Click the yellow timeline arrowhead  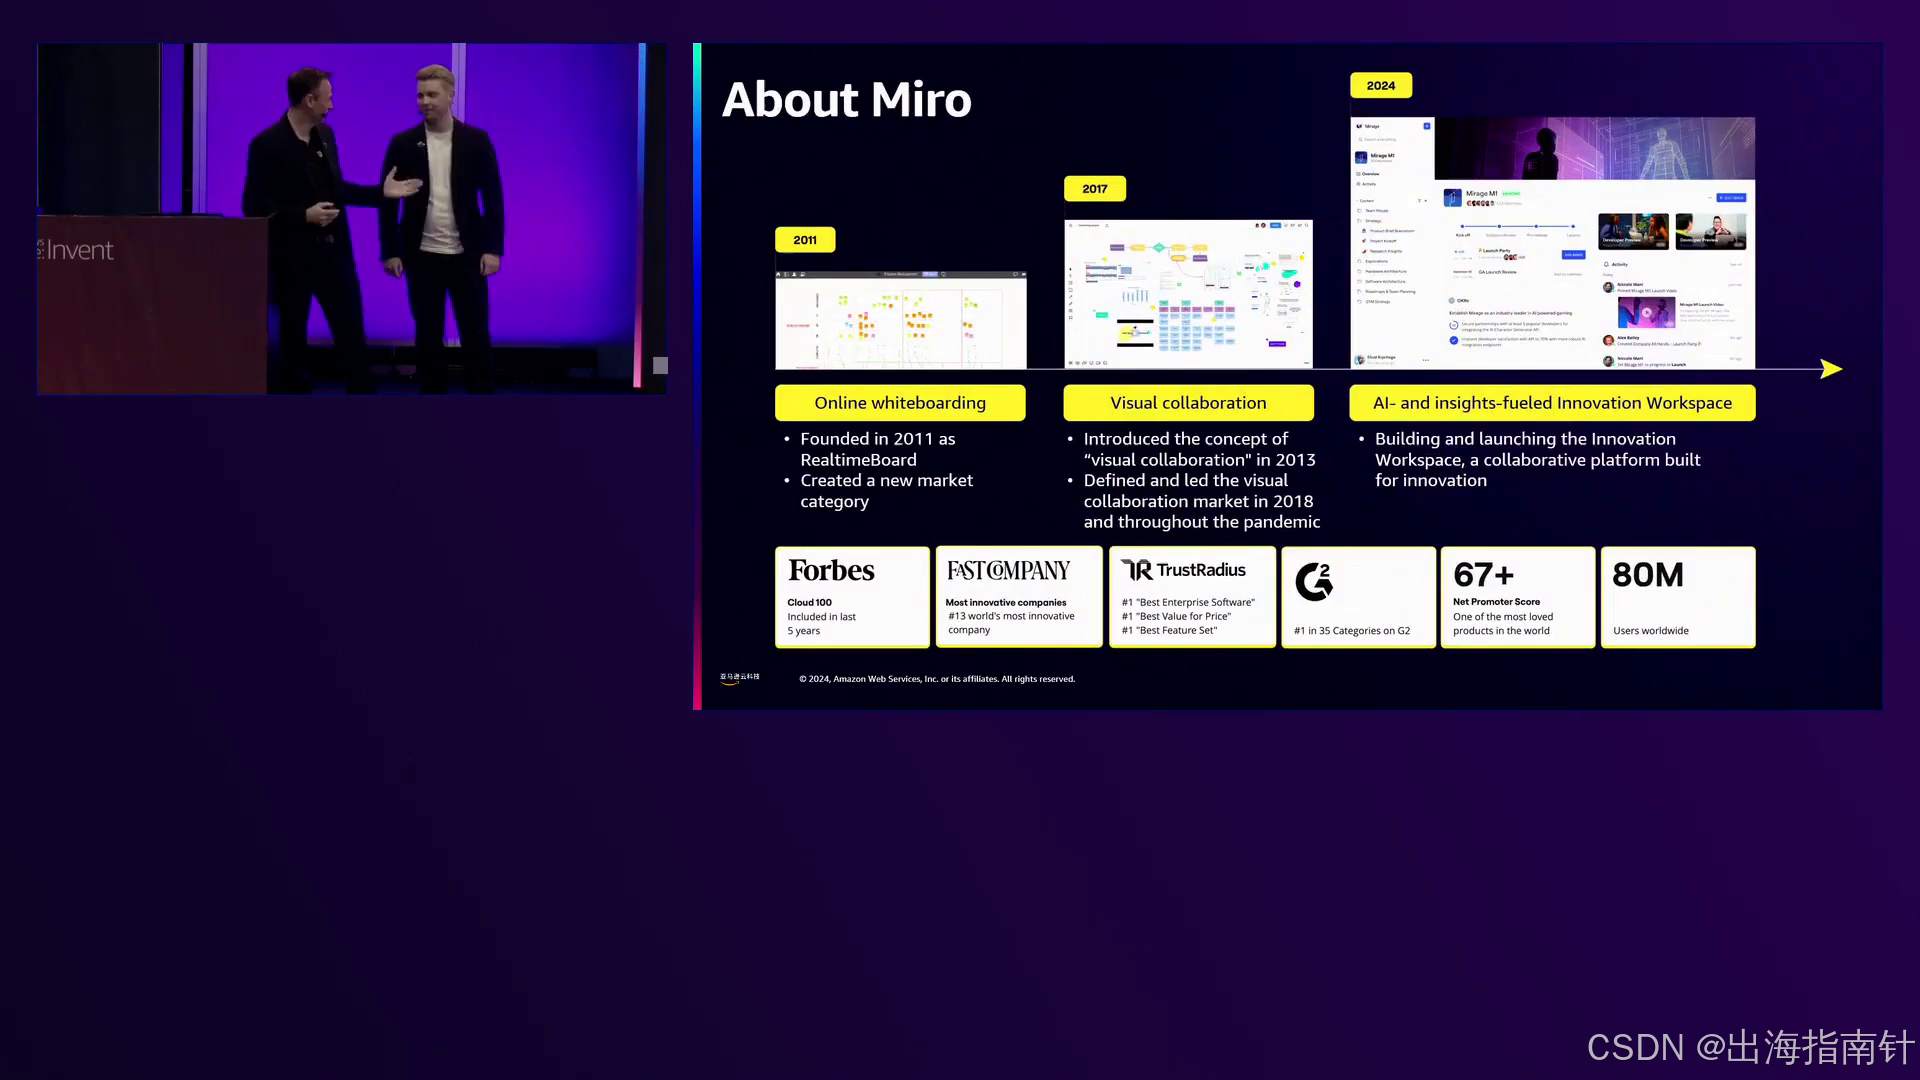point(1831,369)
